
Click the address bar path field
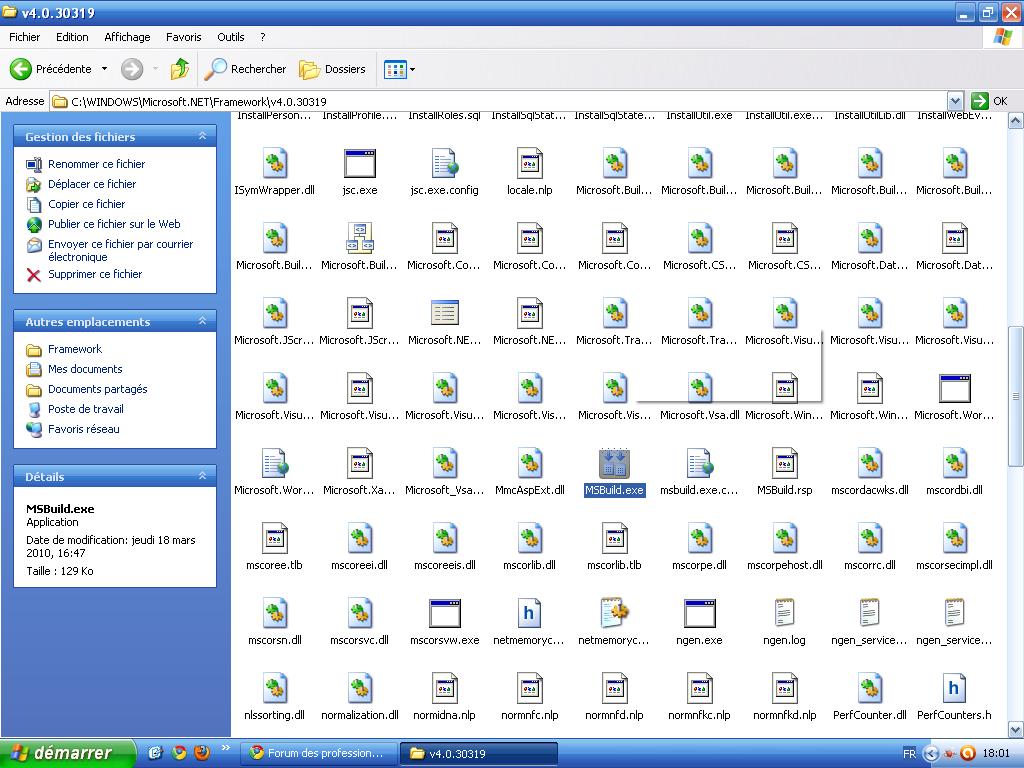(x=500, y=101)
